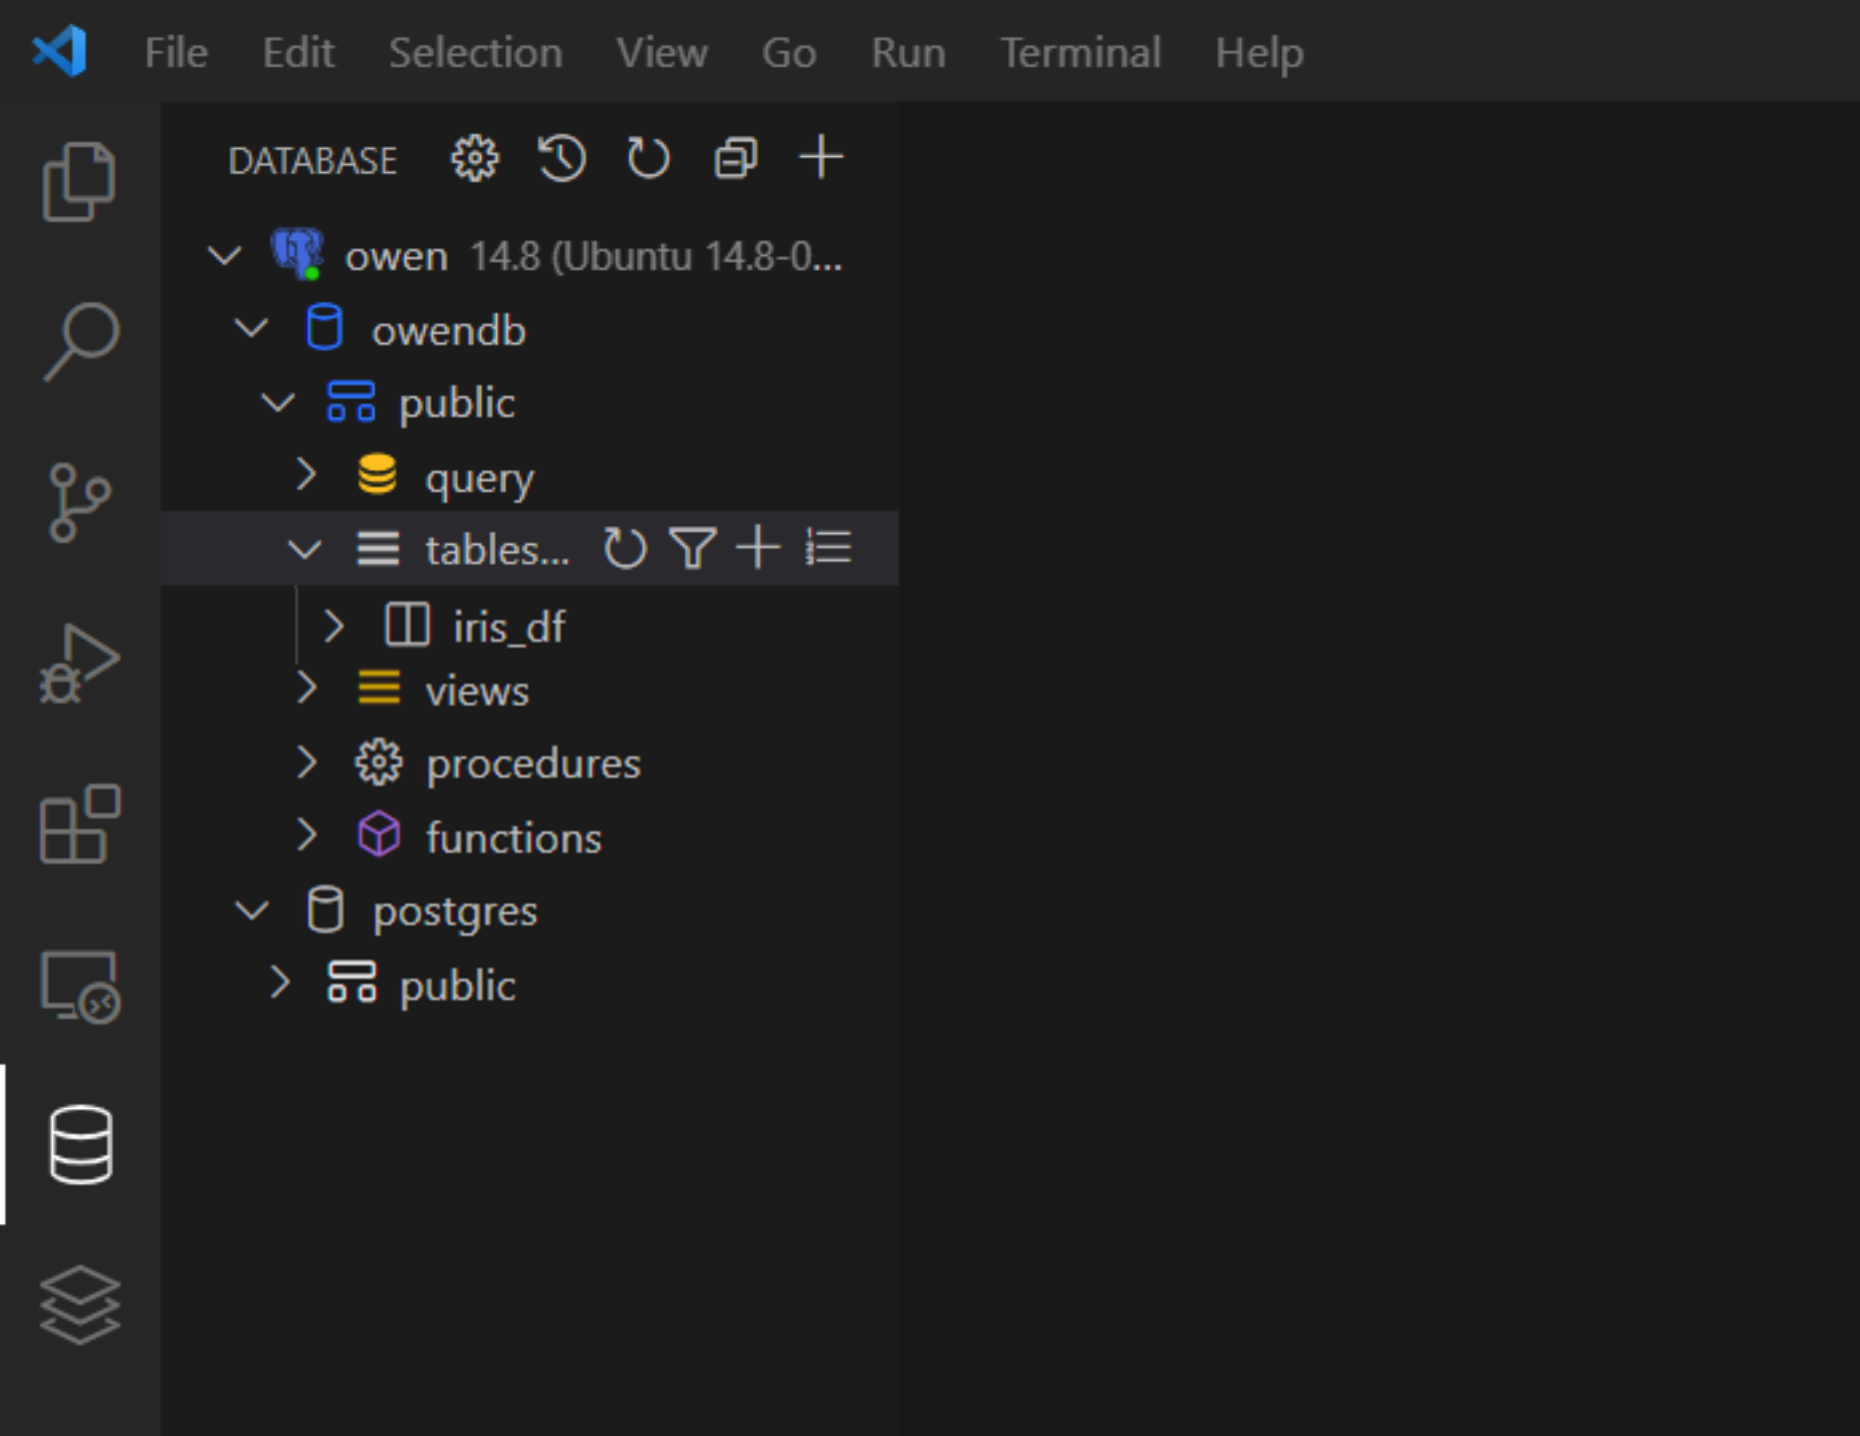Viewport: 1860px width, 1436px height.
Task: Open the Explorer view in activity bar
Action: click(80, 181)
